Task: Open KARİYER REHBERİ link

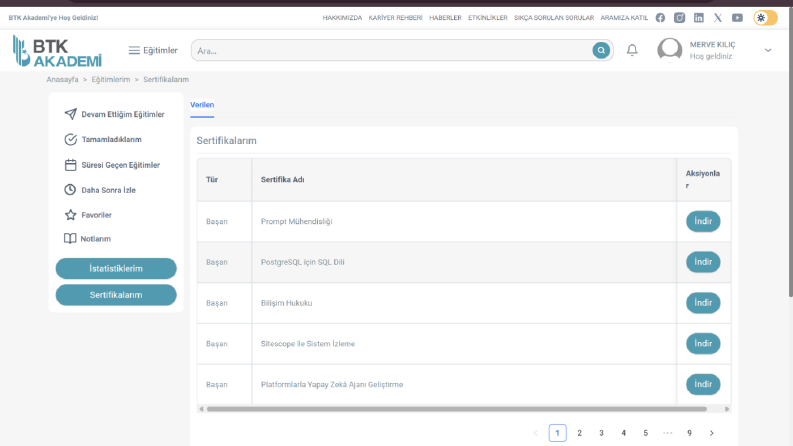Action: pos(395,18)
